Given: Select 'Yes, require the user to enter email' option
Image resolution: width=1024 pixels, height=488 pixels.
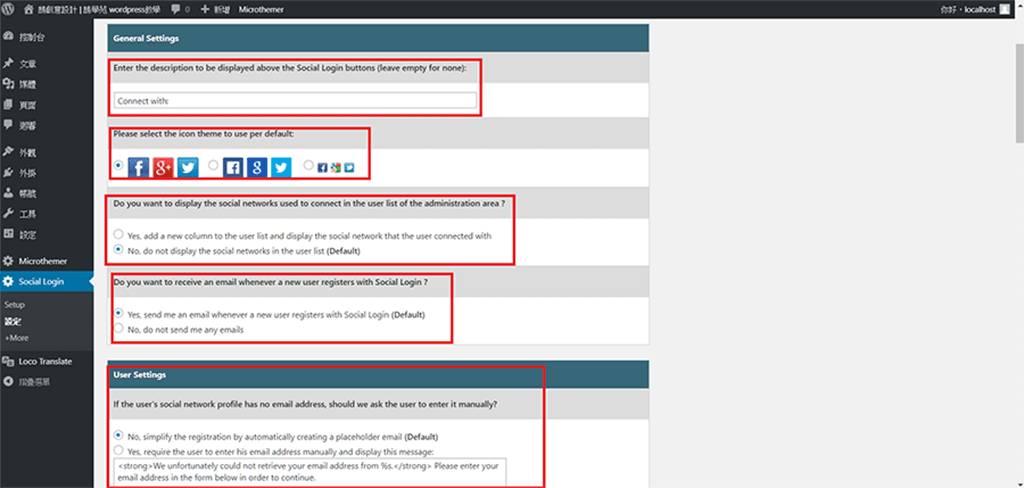Looking at the screenshot, I should (119, 451).
